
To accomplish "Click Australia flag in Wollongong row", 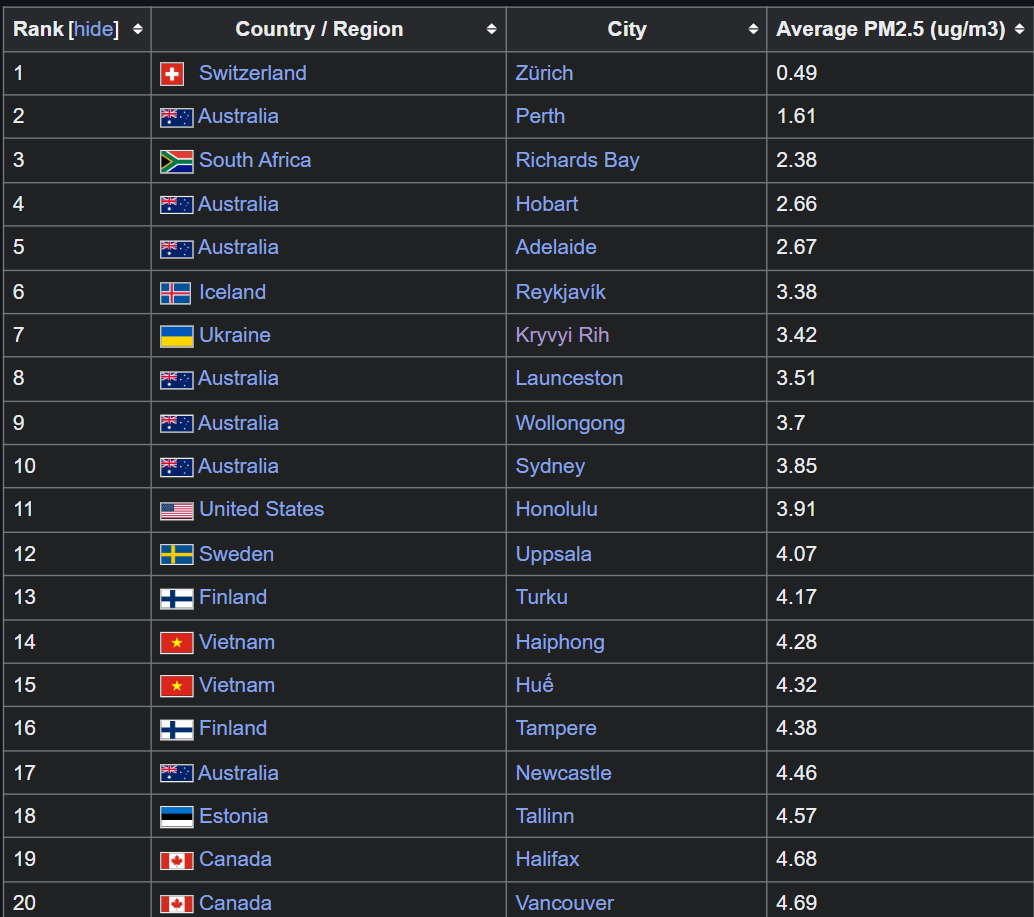I will 177,423.
